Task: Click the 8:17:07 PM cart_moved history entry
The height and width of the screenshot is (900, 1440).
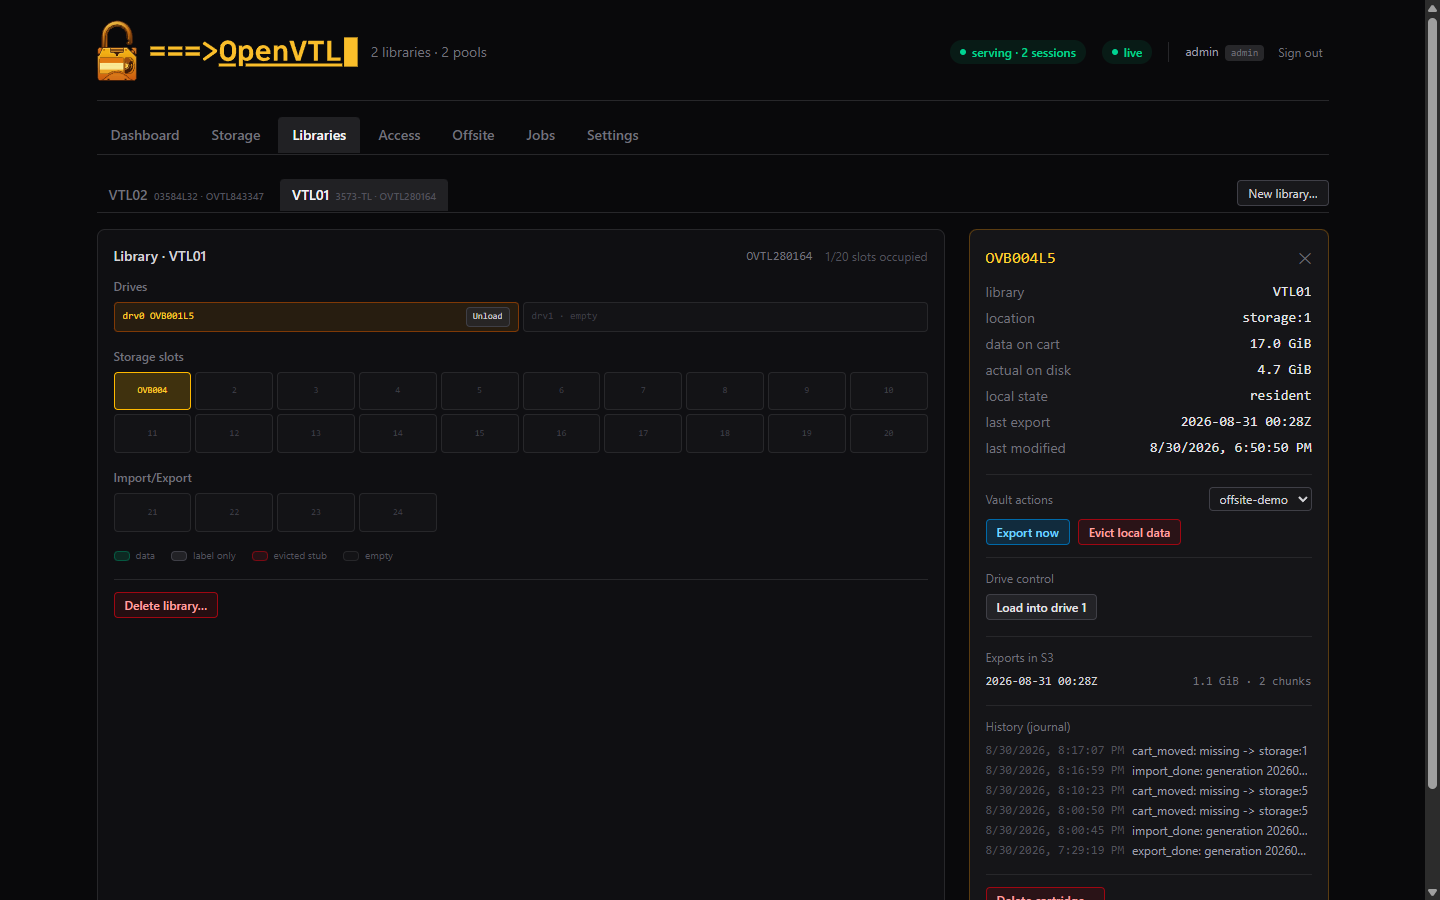Action: [x=1149, y=751]
